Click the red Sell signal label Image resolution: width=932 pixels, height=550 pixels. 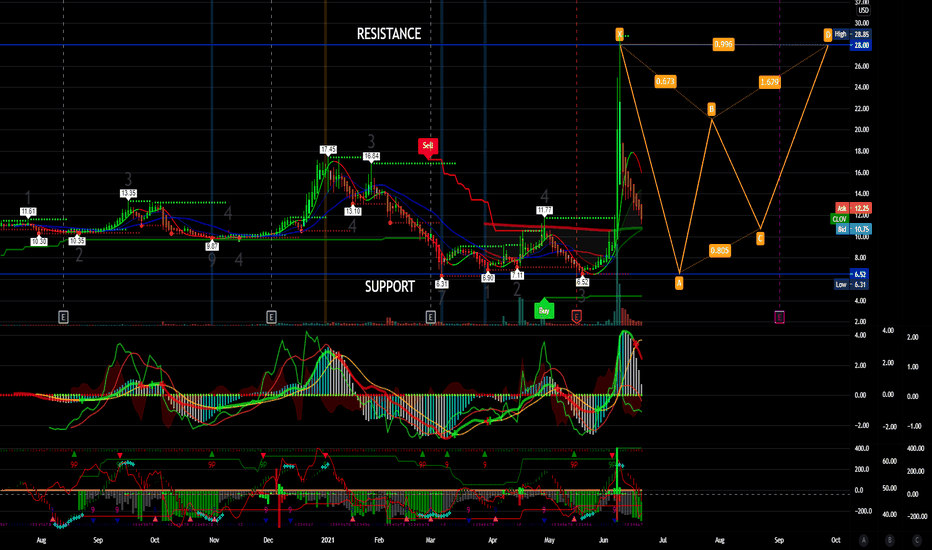pos(427,146)
